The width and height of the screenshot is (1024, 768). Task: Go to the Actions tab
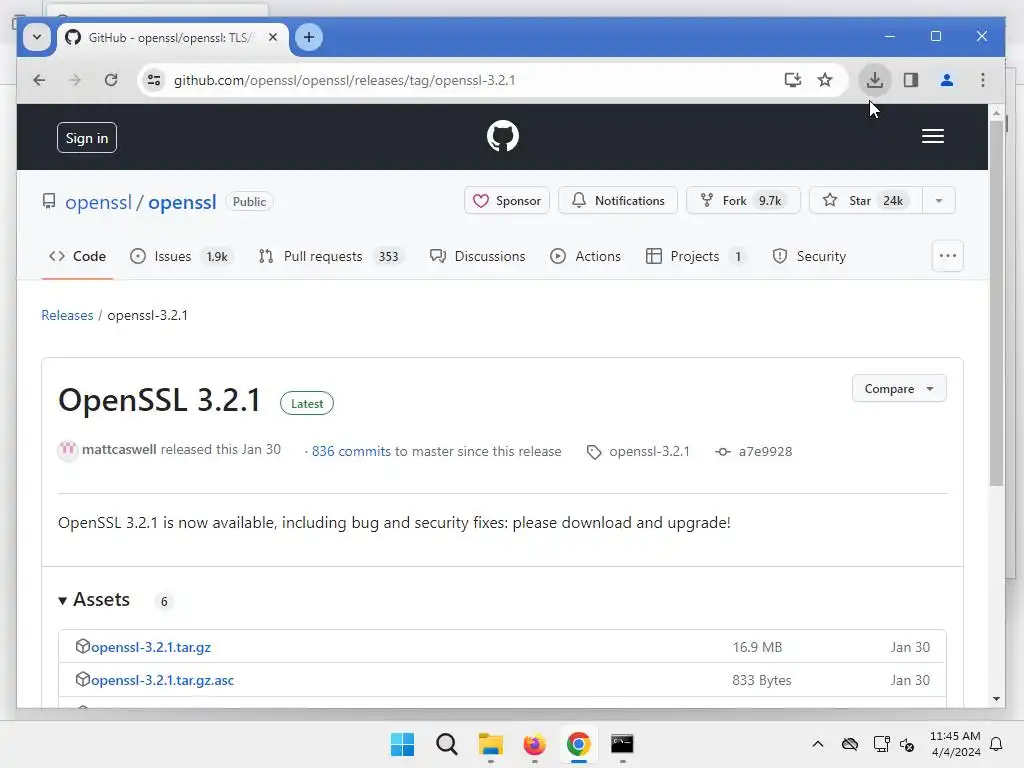click(x=585, y=257)
